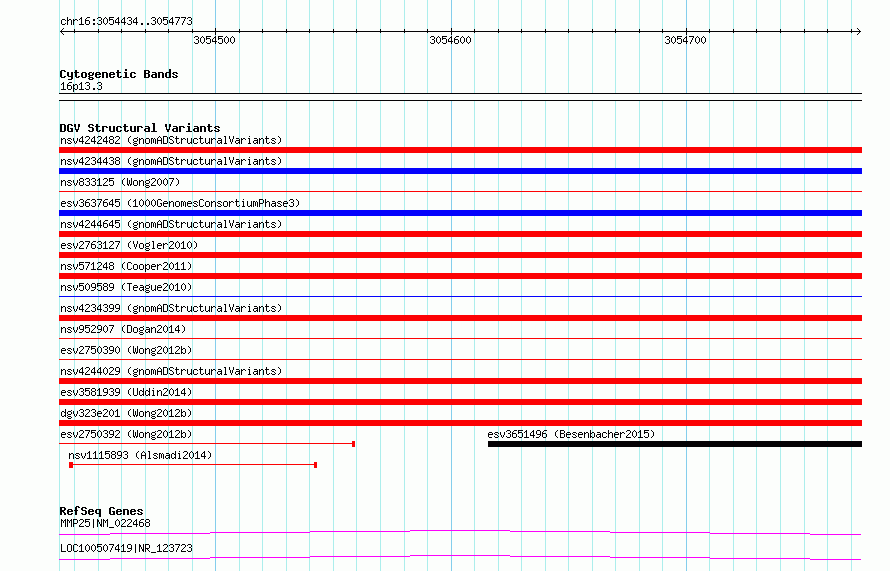The height and width of the screenshot is (571, 890).
Task: Click the right arrow on the ruler
Action: click(x=858, y=31)
